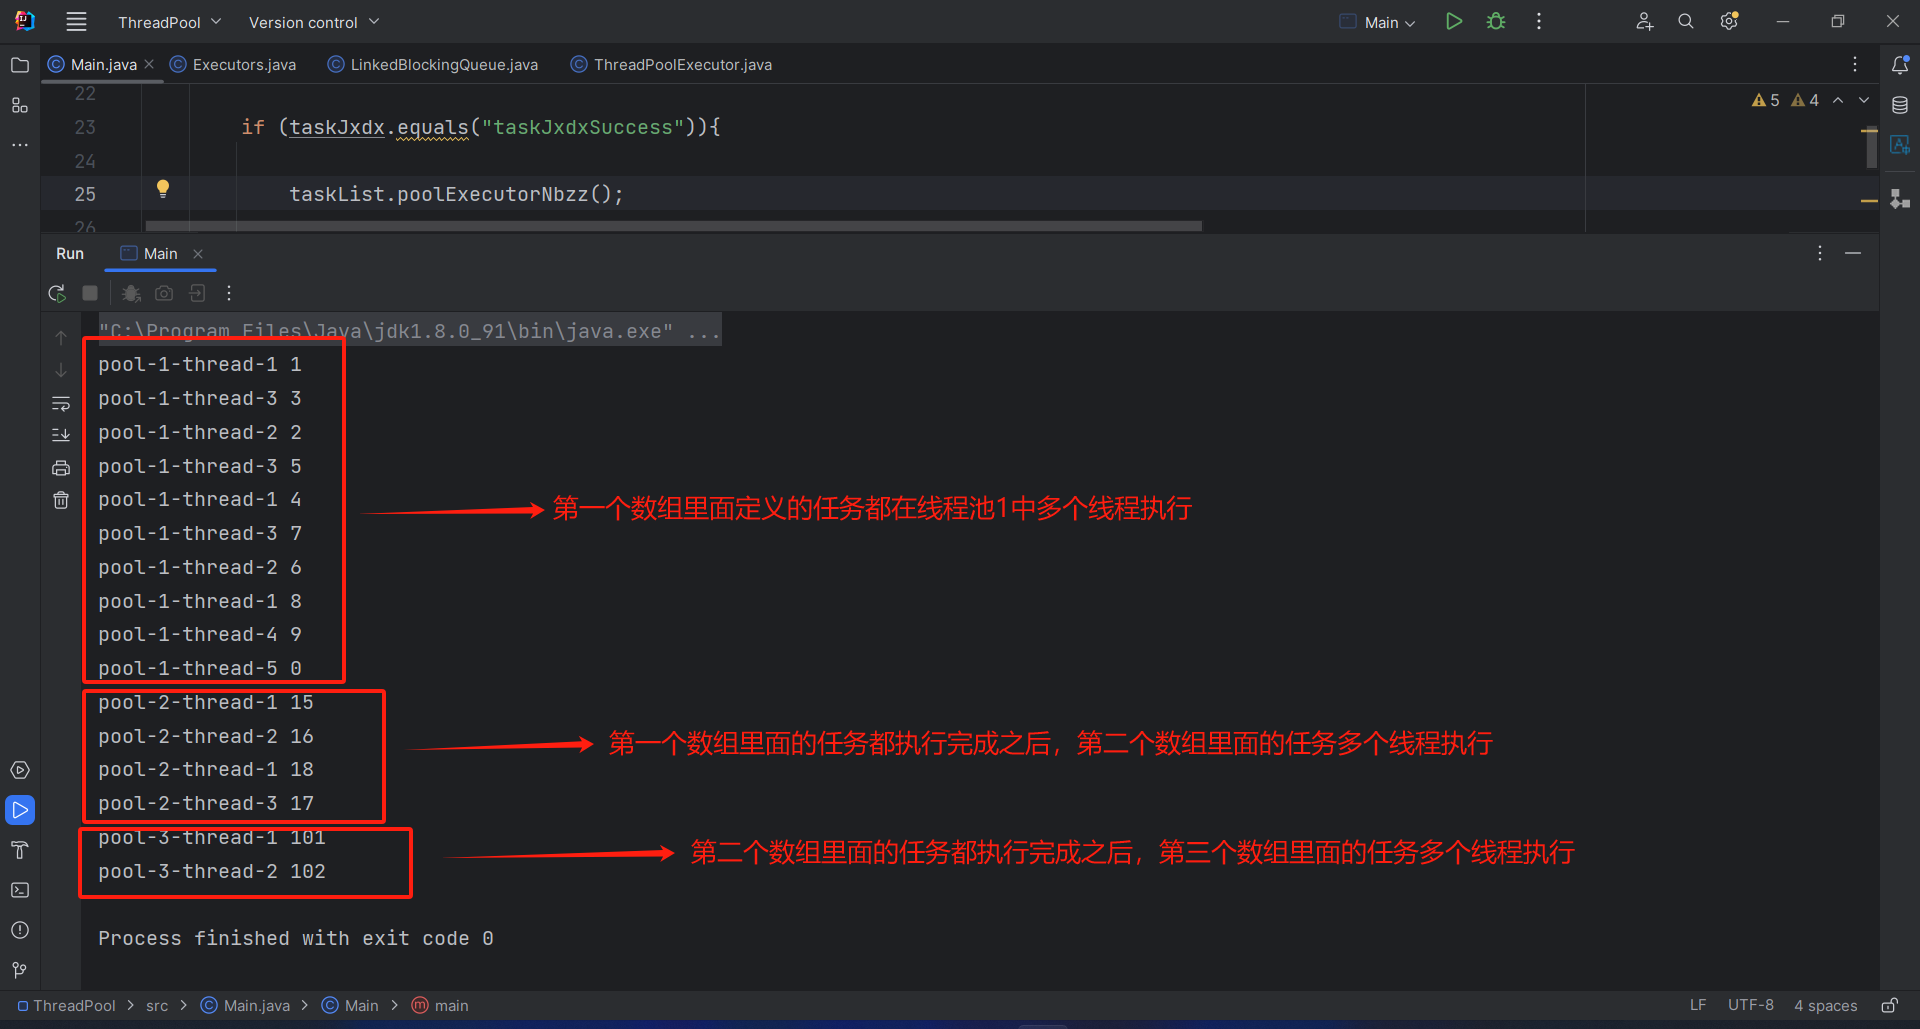Open the Notifications bell
Screen dimensions: 1920x1029
coord(1900,65)
